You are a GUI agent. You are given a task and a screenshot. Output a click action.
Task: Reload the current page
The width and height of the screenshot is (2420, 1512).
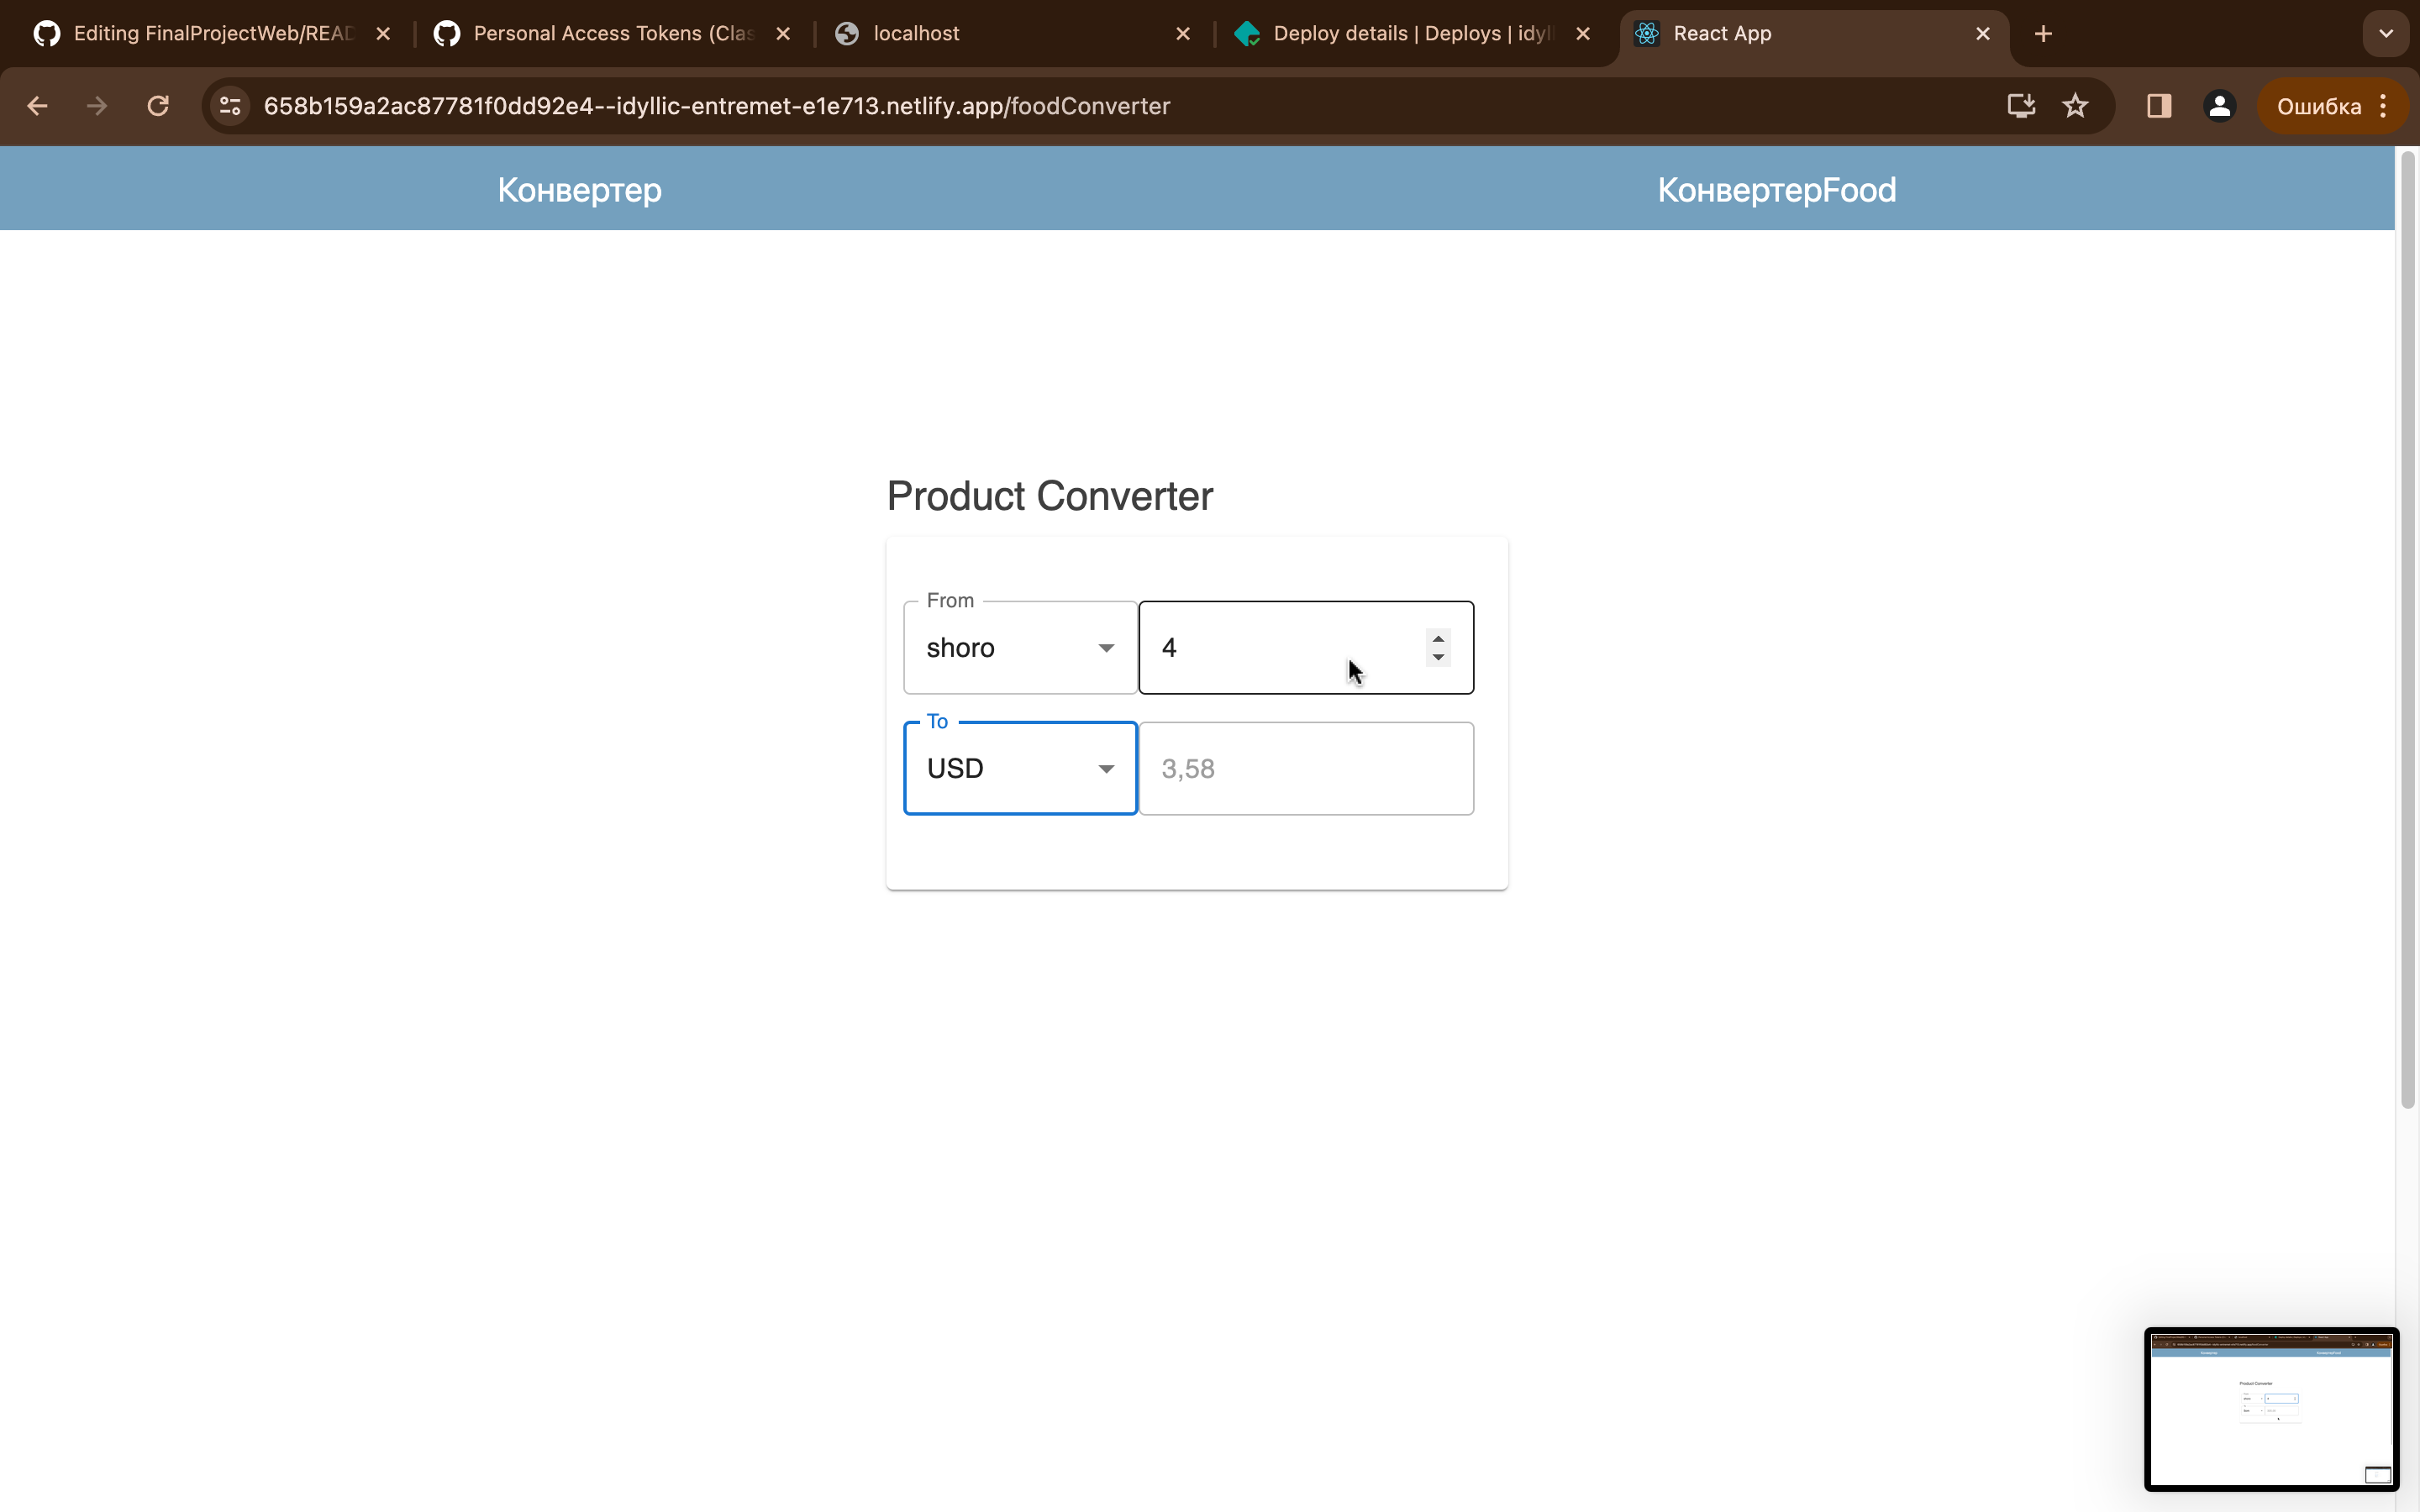coord(158,106)
